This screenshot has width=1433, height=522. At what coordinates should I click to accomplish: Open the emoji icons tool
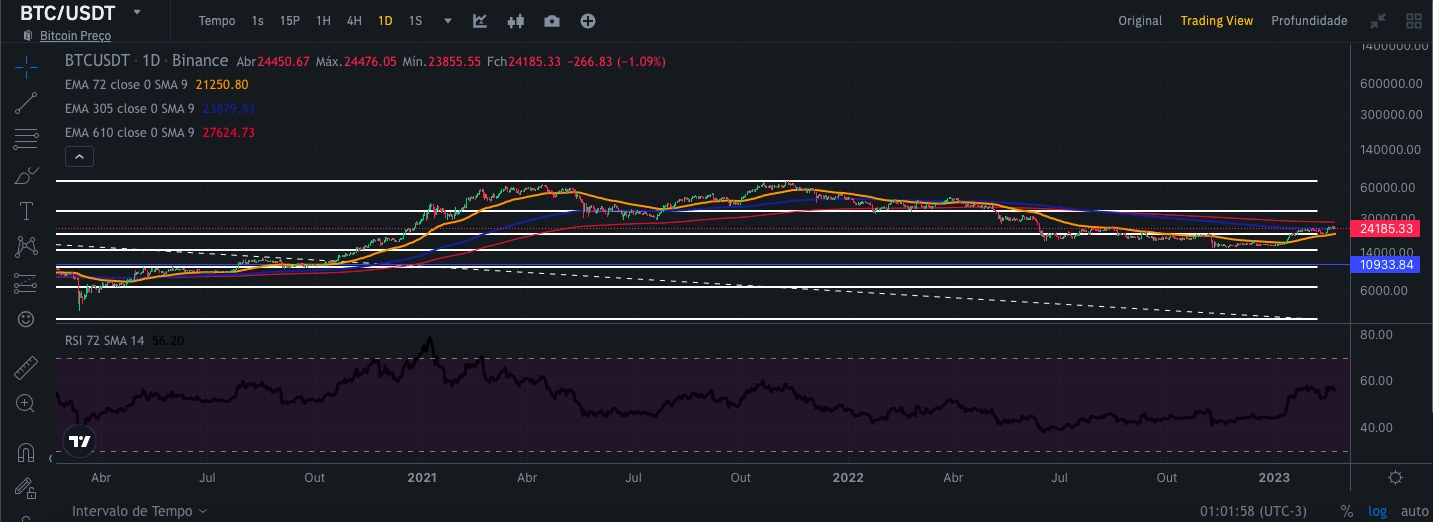(26, 319)
